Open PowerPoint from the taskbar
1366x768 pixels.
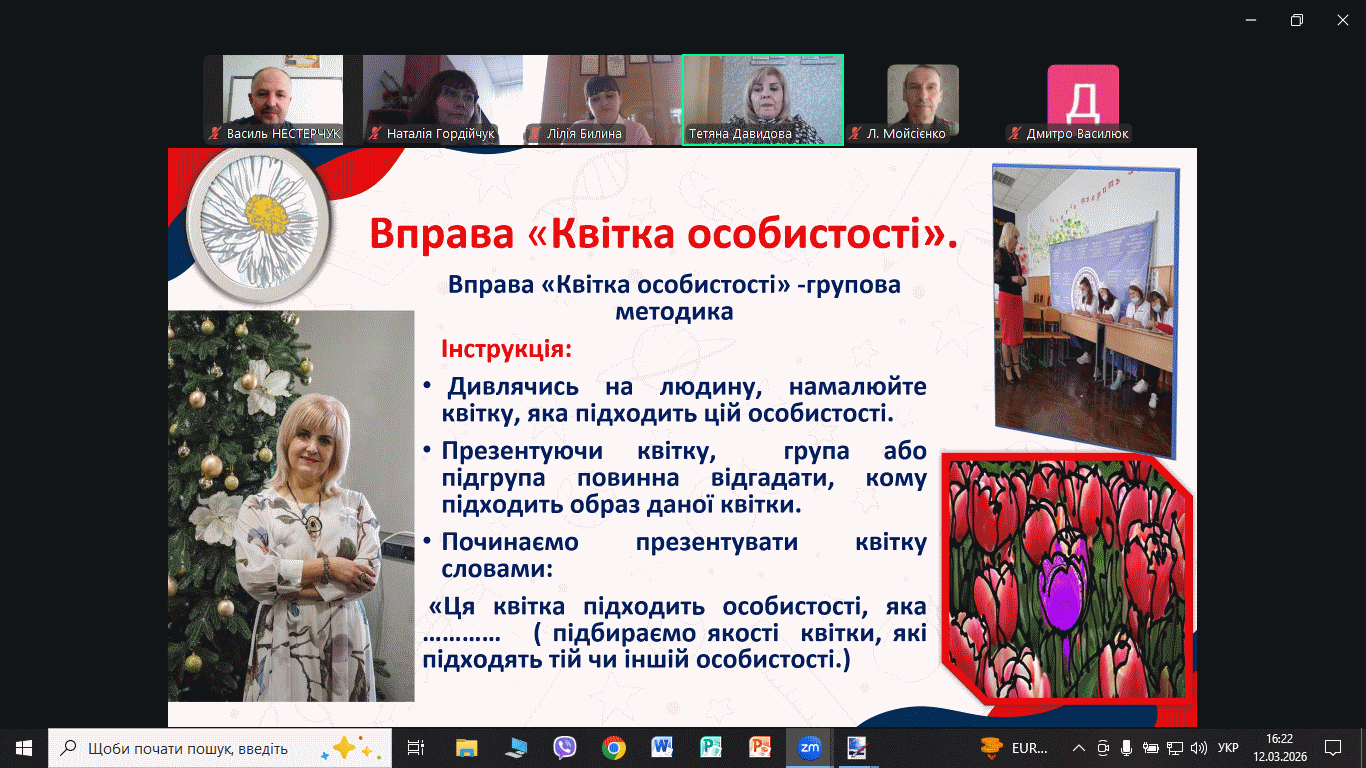tap(761, 747)
